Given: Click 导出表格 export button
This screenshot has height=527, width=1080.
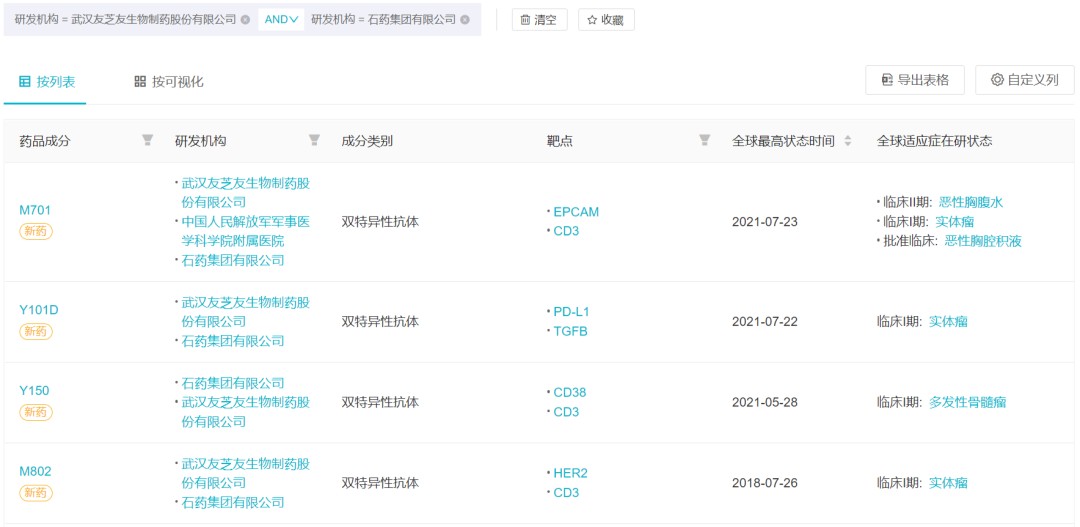Looking at the screenshot, I should point(915,80).
